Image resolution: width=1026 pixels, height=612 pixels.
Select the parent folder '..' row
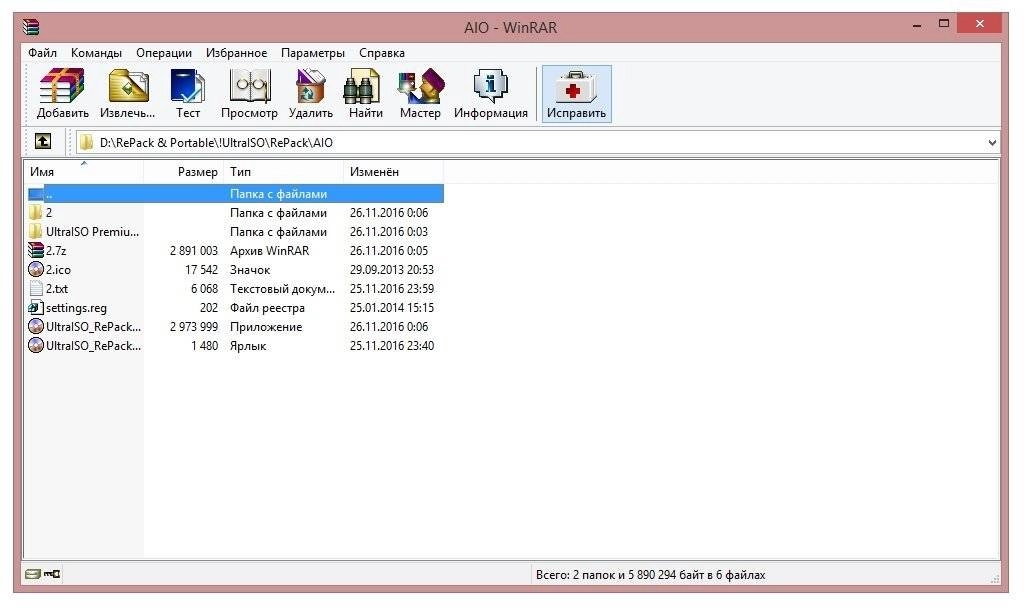pos(234,194)
